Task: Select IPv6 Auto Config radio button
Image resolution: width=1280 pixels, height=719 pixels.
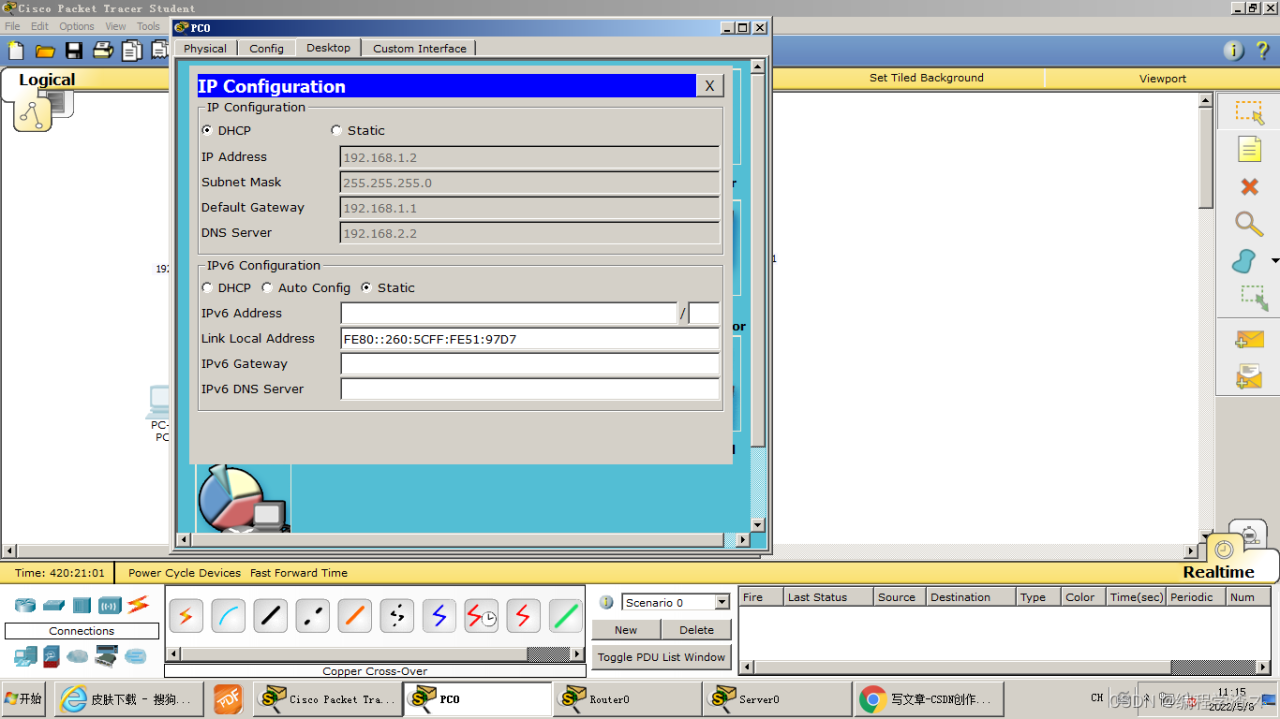Action: click(267, 287)
